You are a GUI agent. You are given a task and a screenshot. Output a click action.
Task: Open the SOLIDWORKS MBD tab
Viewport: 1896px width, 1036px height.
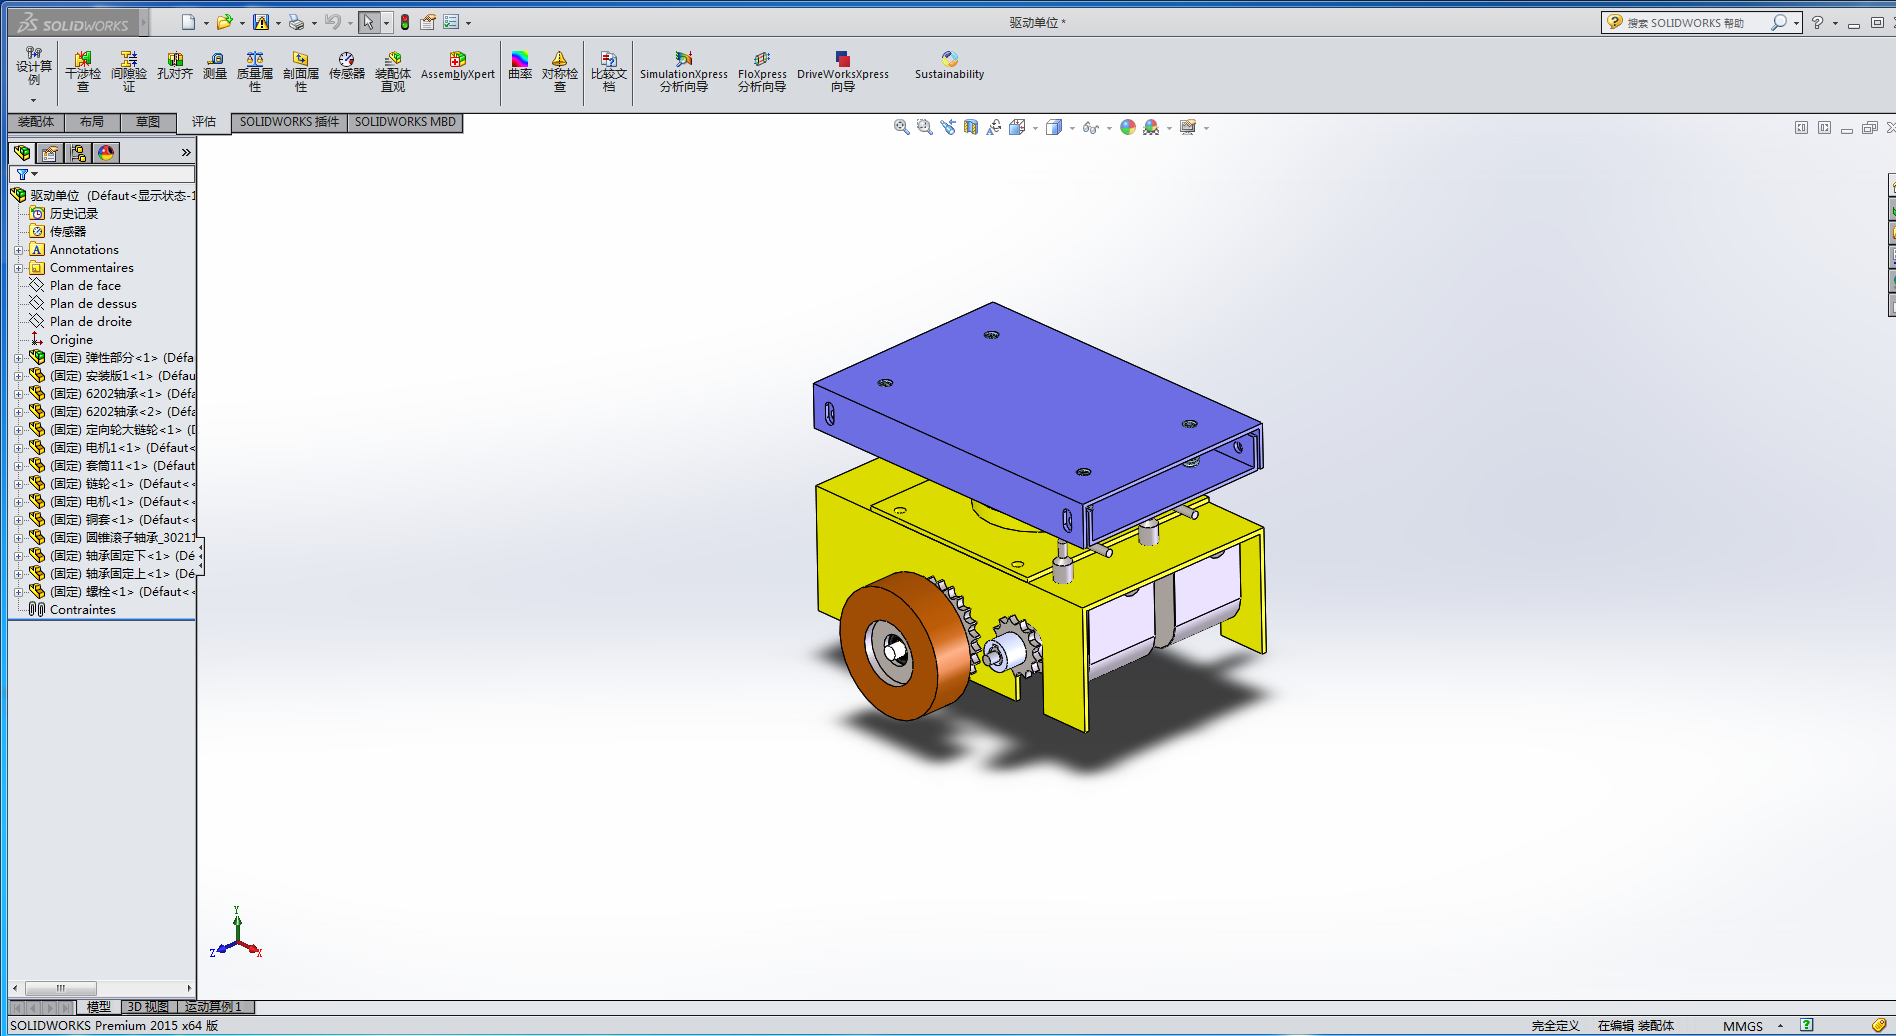[404, 122]
